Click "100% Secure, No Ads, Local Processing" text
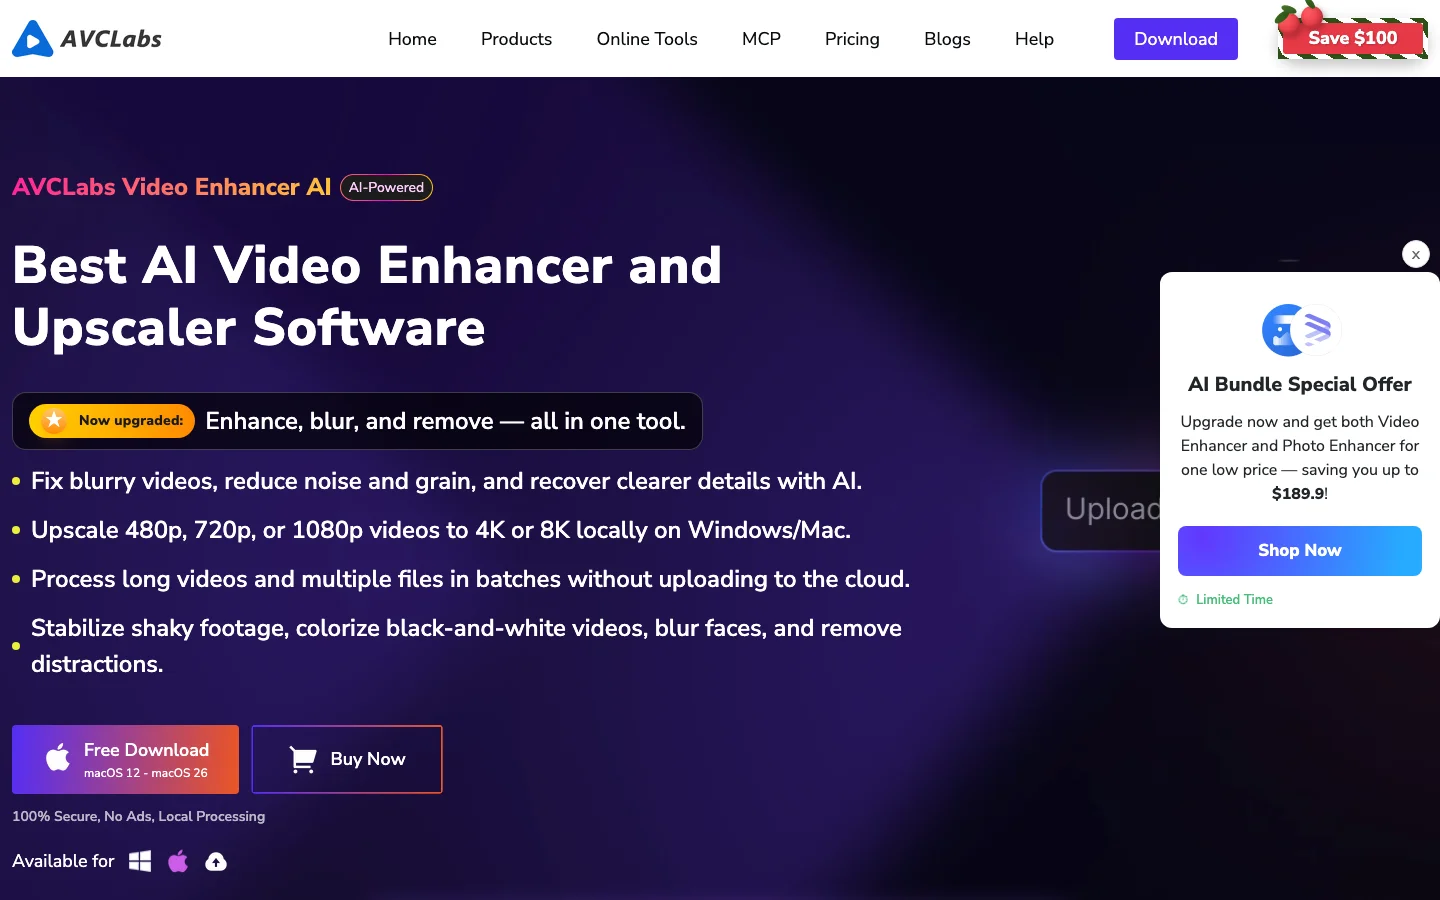Image resolution: width=1440 pixels, height=900 pixels. coord(138,816)
